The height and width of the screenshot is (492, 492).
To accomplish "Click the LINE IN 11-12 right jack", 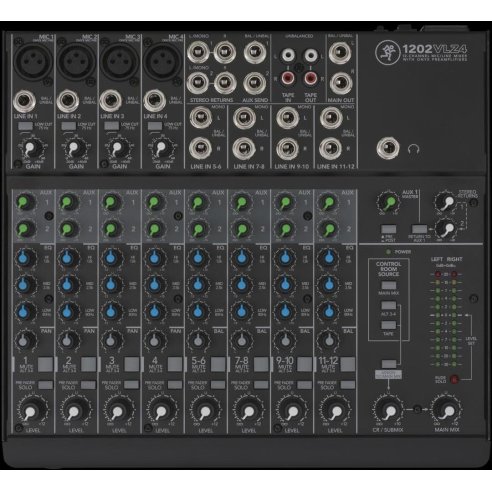I will [330, 148].
